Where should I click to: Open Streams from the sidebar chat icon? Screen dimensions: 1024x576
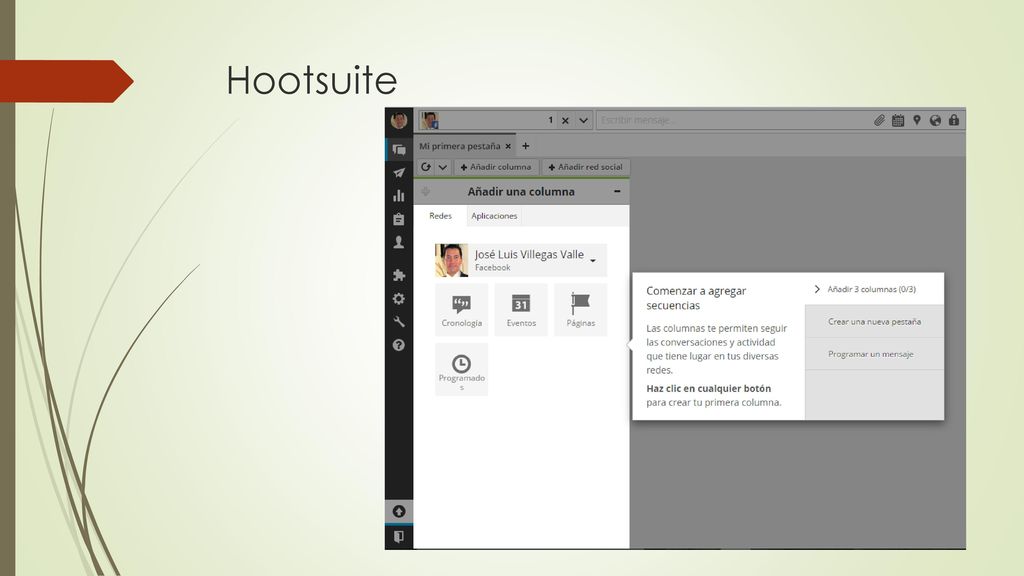point(399,150)
